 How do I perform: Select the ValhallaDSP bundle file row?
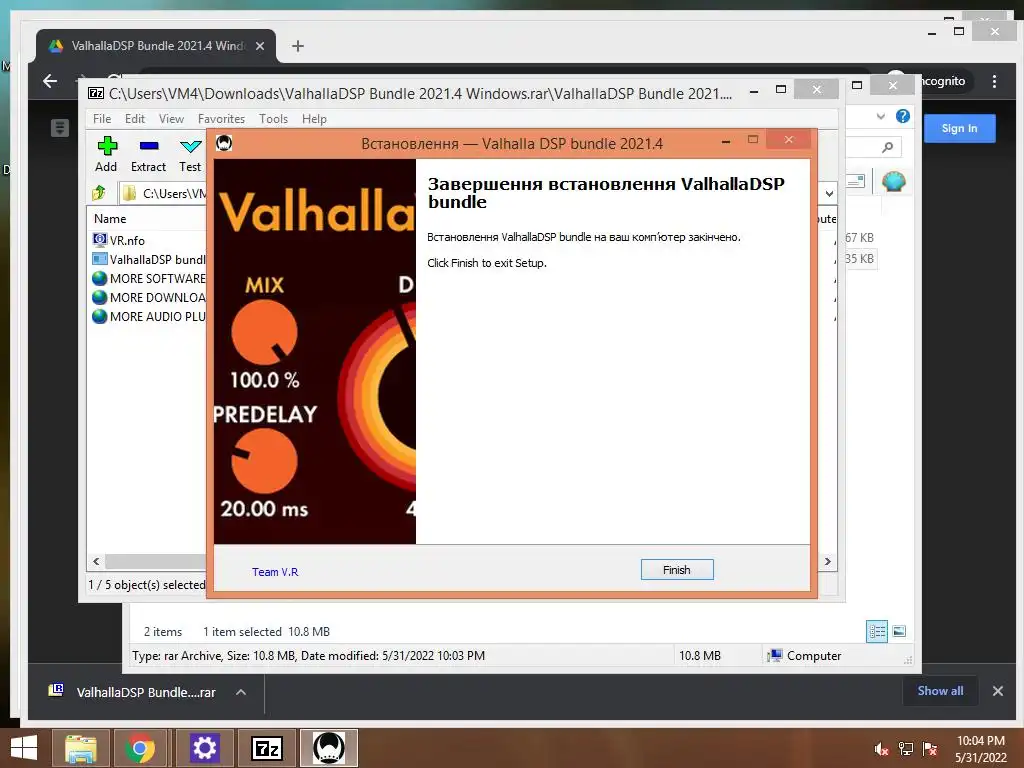click(x=149, y=259)
